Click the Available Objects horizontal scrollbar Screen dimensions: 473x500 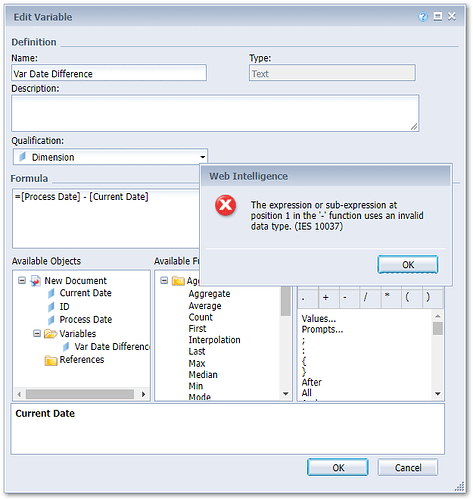[x=80, y=394]
